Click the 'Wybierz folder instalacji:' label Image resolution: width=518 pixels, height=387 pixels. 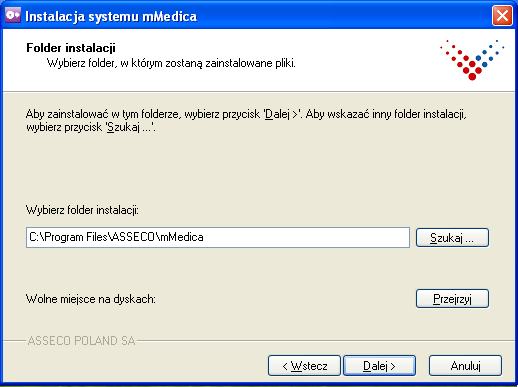pyautogui.click(x=82, y=210)
